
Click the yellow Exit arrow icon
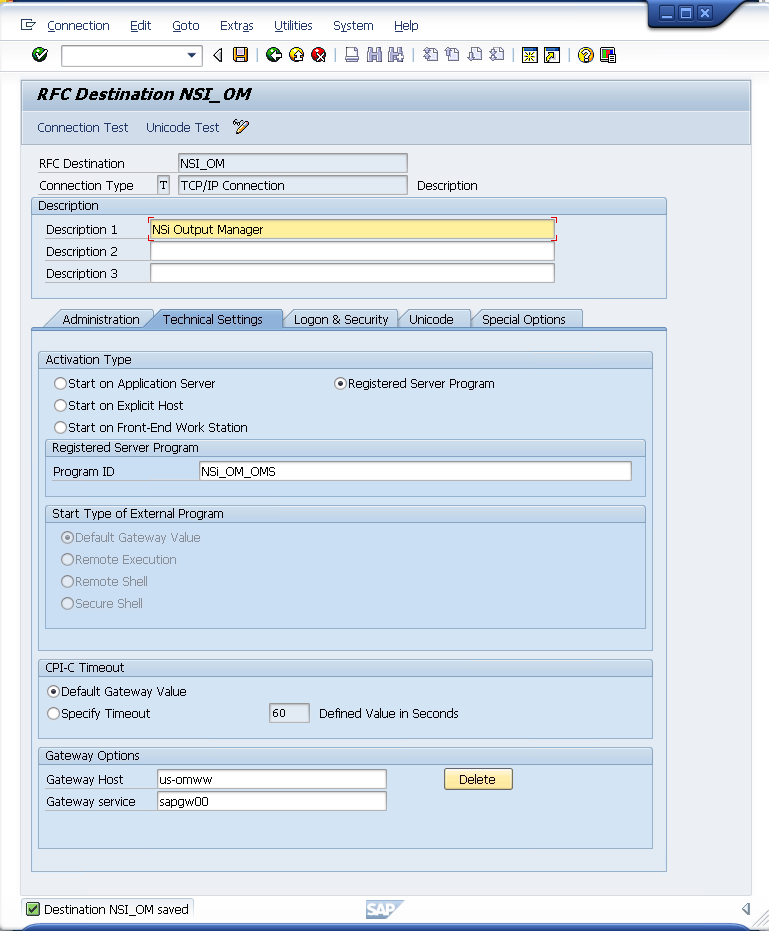[x=296, y=55]
